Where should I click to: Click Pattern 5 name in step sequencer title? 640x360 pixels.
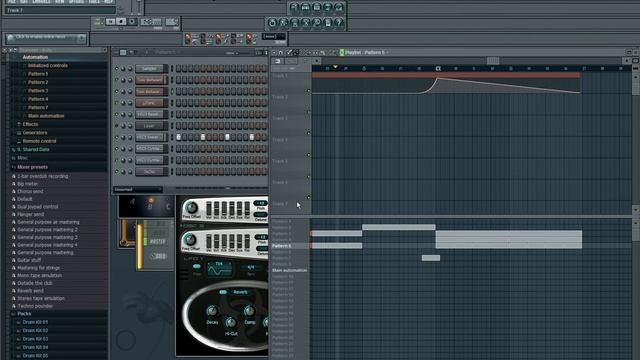[165, 52]
